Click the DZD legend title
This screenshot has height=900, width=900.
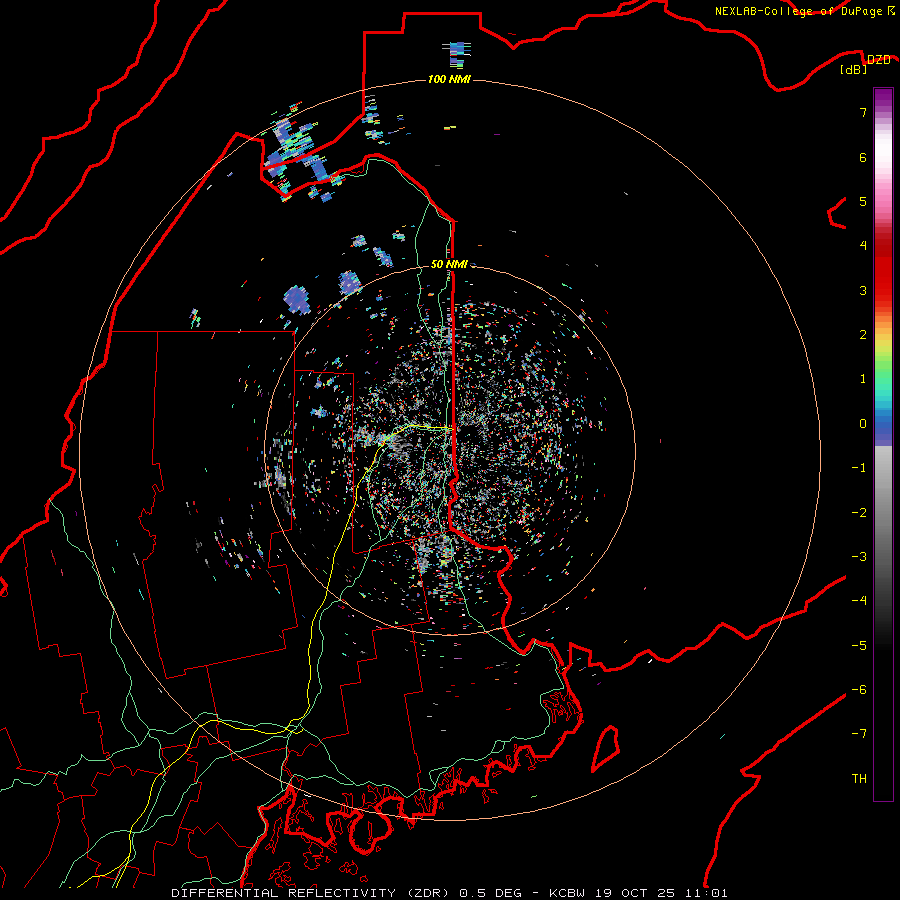pyautogui.click(x=878, y=60)
